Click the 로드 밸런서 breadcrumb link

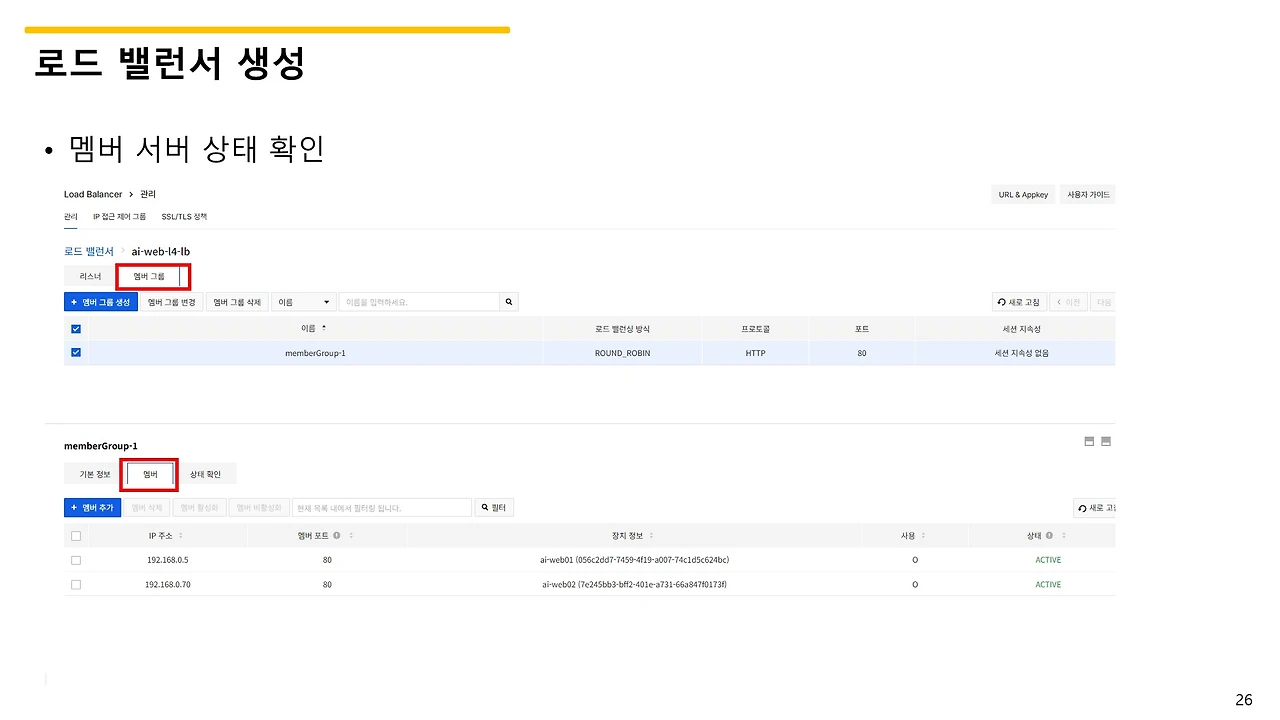point(89,251)
